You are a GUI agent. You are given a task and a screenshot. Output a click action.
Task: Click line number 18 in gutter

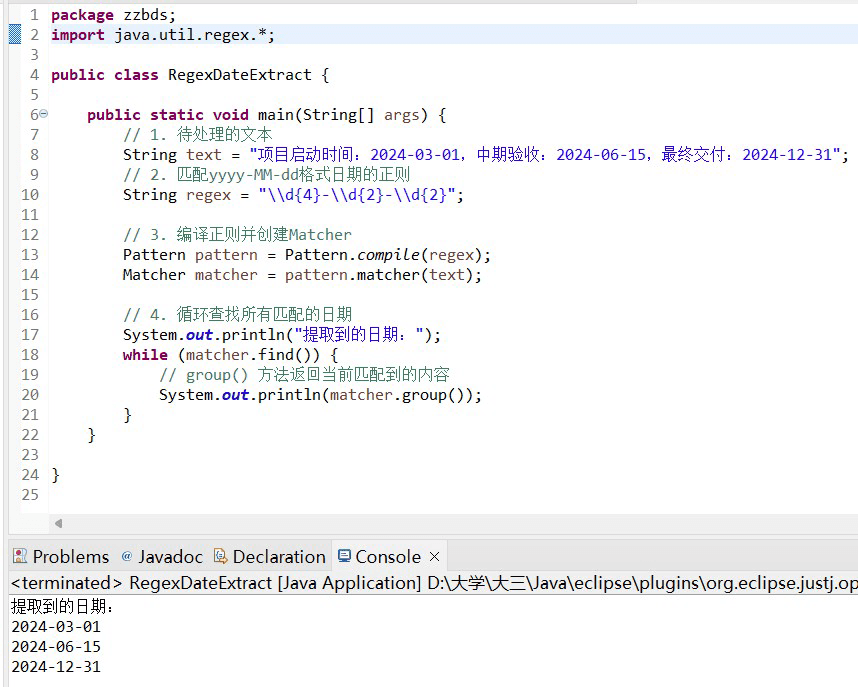[30, 355]
